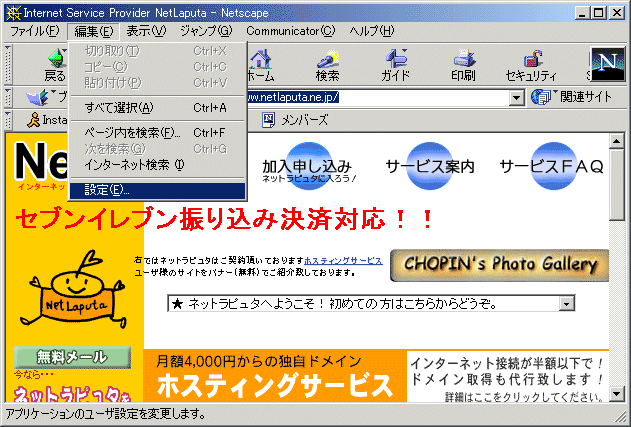Open the View (表示) menu

point(146,31)
